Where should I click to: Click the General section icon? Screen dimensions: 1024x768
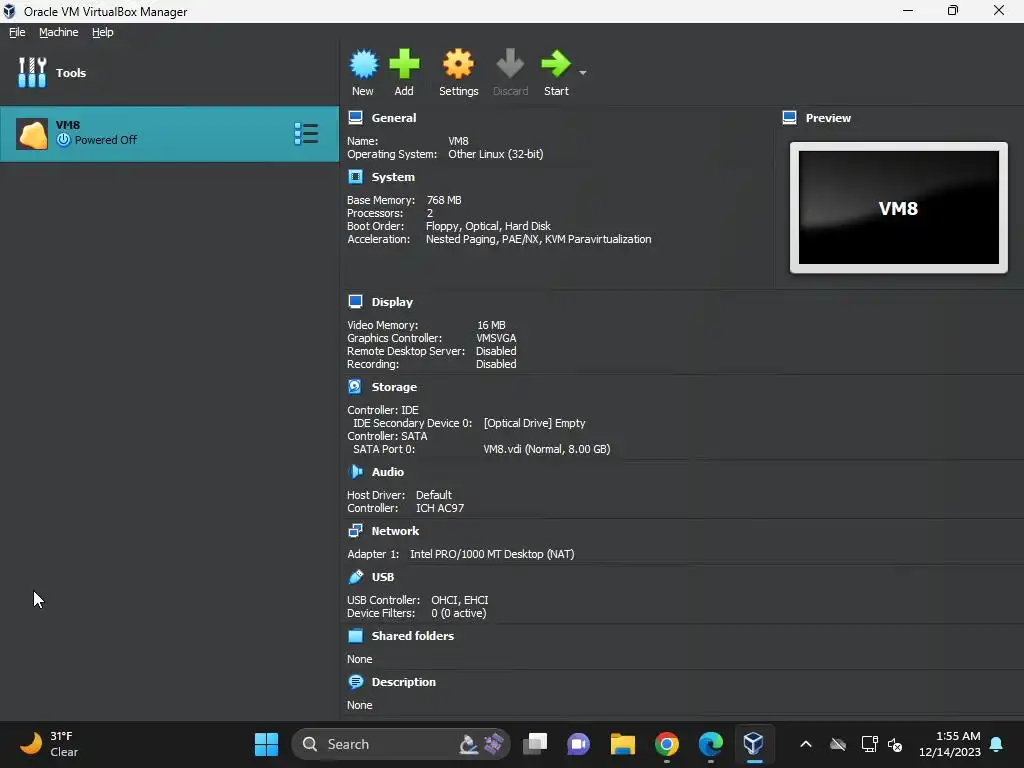pos(355,118)
